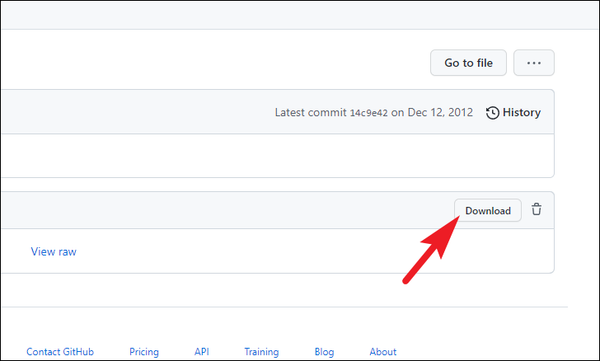
Task: Click the Dec 12, 2012 commit date
Action: [440, 112]
